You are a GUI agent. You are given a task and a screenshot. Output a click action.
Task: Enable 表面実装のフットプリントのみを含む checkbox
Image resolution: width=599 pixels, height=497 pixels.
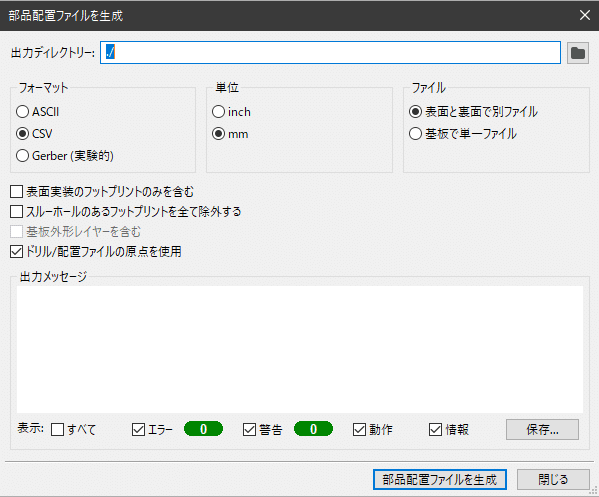tap(16, 192)
